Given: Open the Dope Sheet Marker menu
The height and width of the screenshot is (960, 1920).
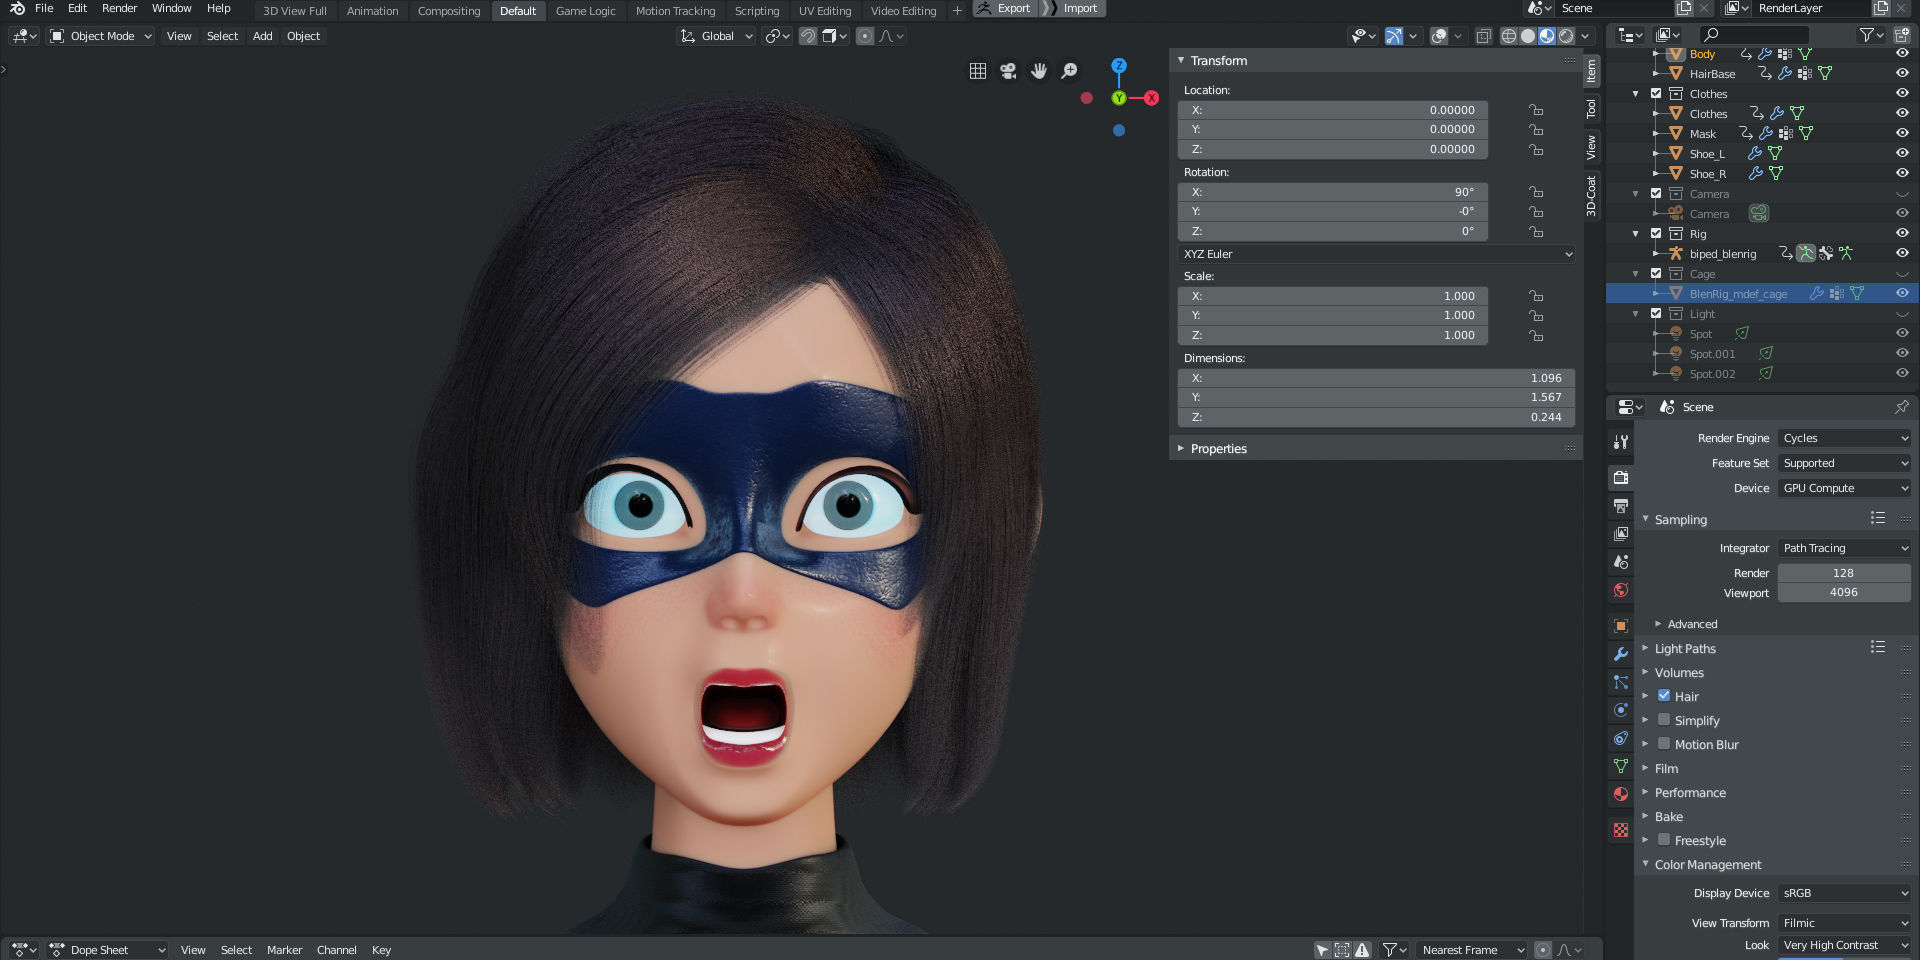Looking at the screenshot, I should click(x=284, y=950).
